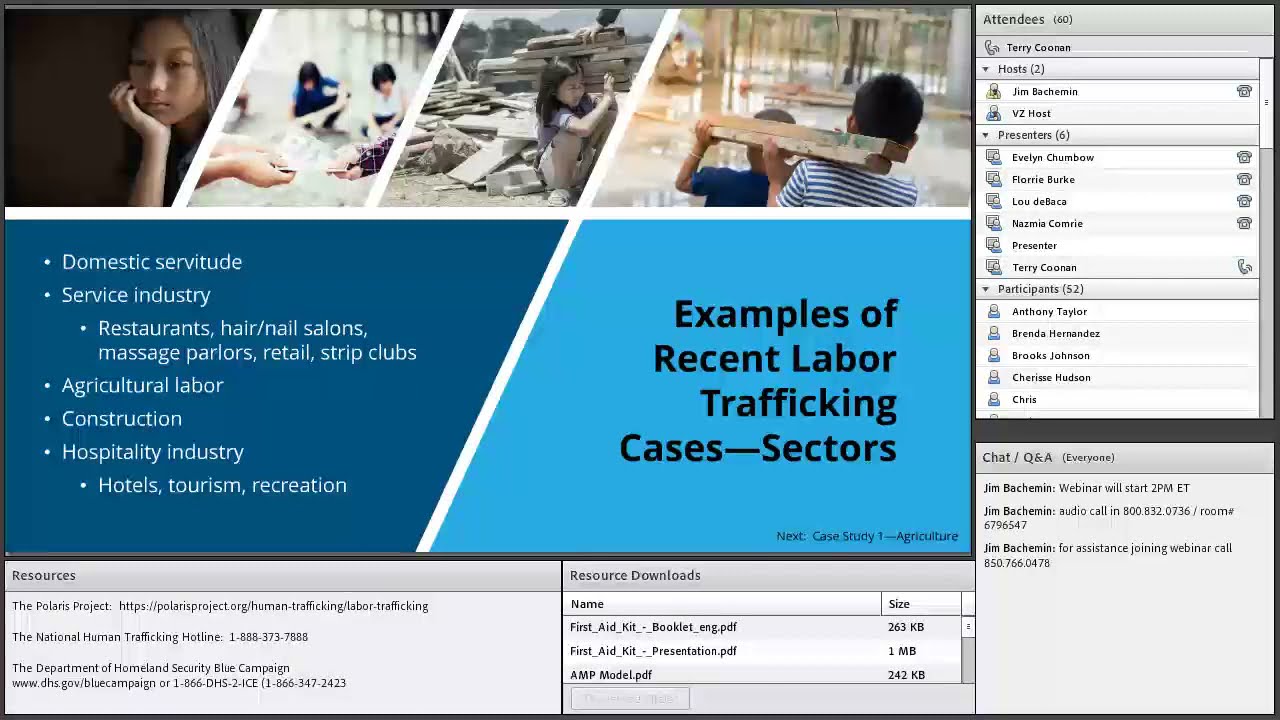Screen dimensions: 1280x720
Task: Click Brooks Johnson's participant icon
Action: click(x=993, y=355)
